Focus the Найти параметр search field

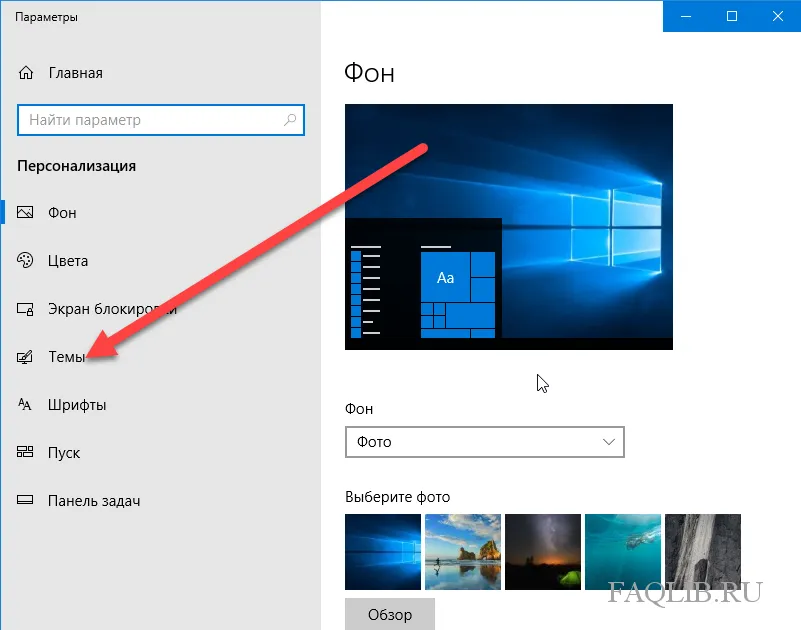[161, 120]
